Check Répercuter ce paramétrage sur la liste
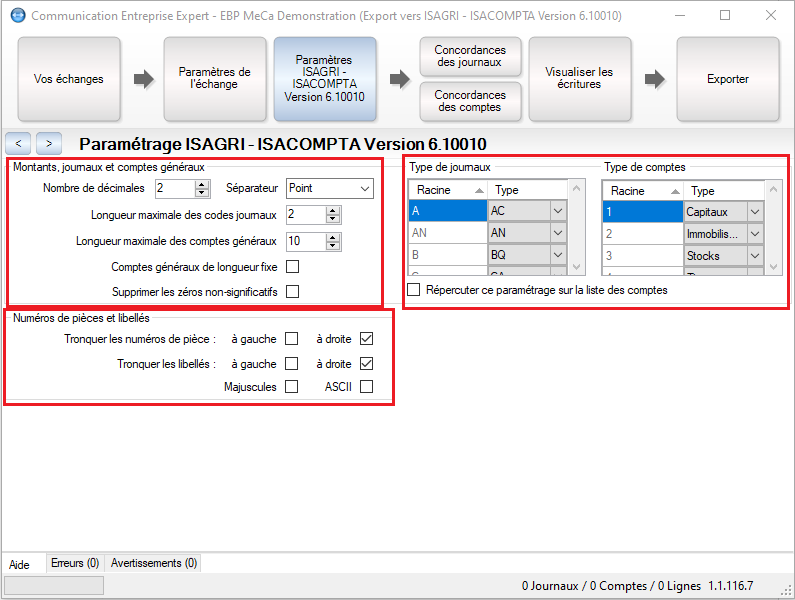Image resolution: width=795 pixels, height=600 pixels. coord(414,290)
